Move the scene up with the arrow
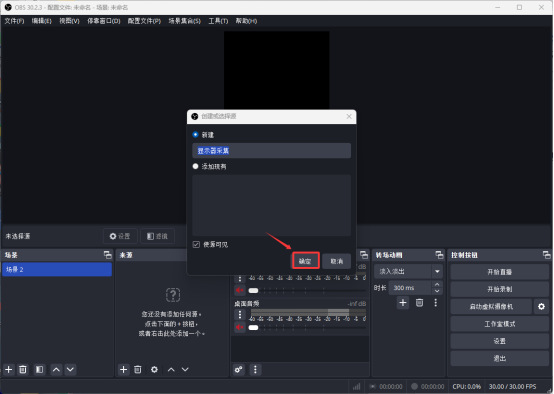Image resolution: width=554 pixels, height=394 pixels. pyautogui.click(x=56, y=370)
